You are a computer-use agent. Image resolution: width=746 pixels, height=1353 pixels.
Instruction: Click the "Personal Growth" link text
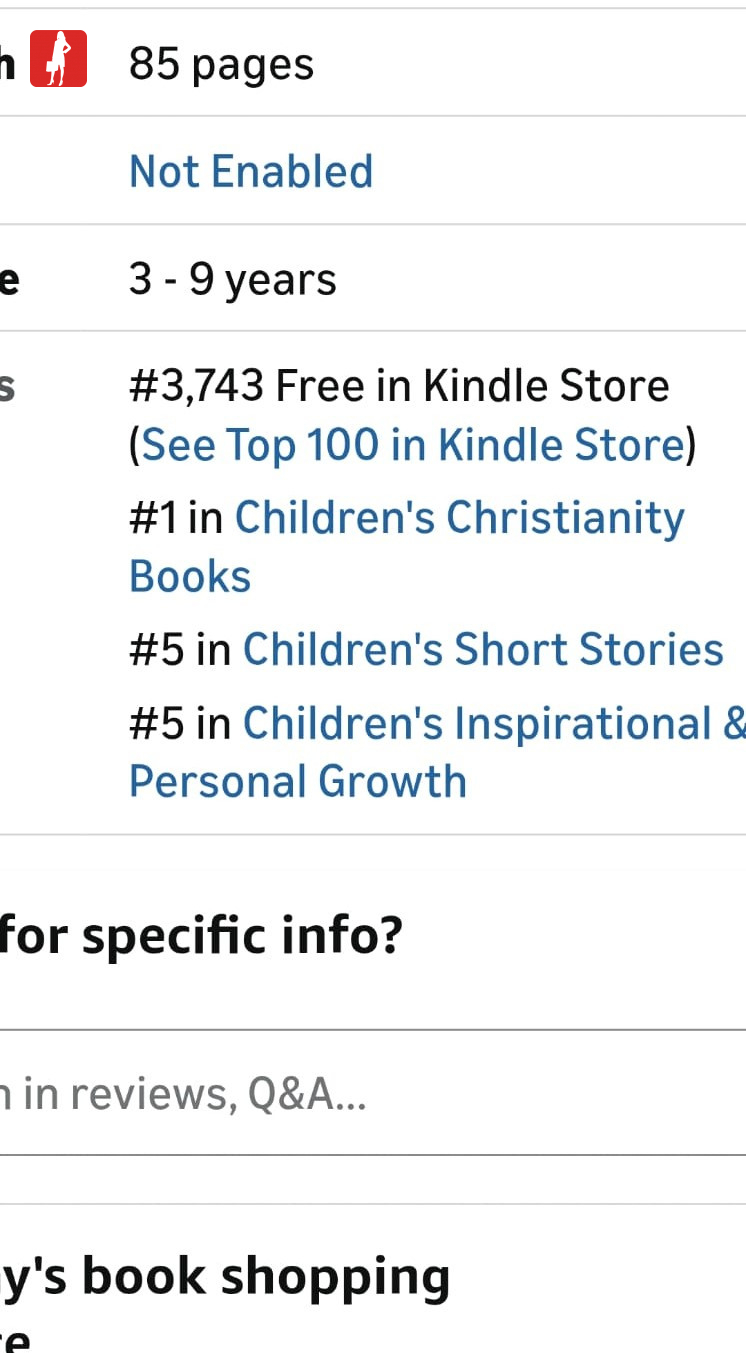tap(298, 782)
